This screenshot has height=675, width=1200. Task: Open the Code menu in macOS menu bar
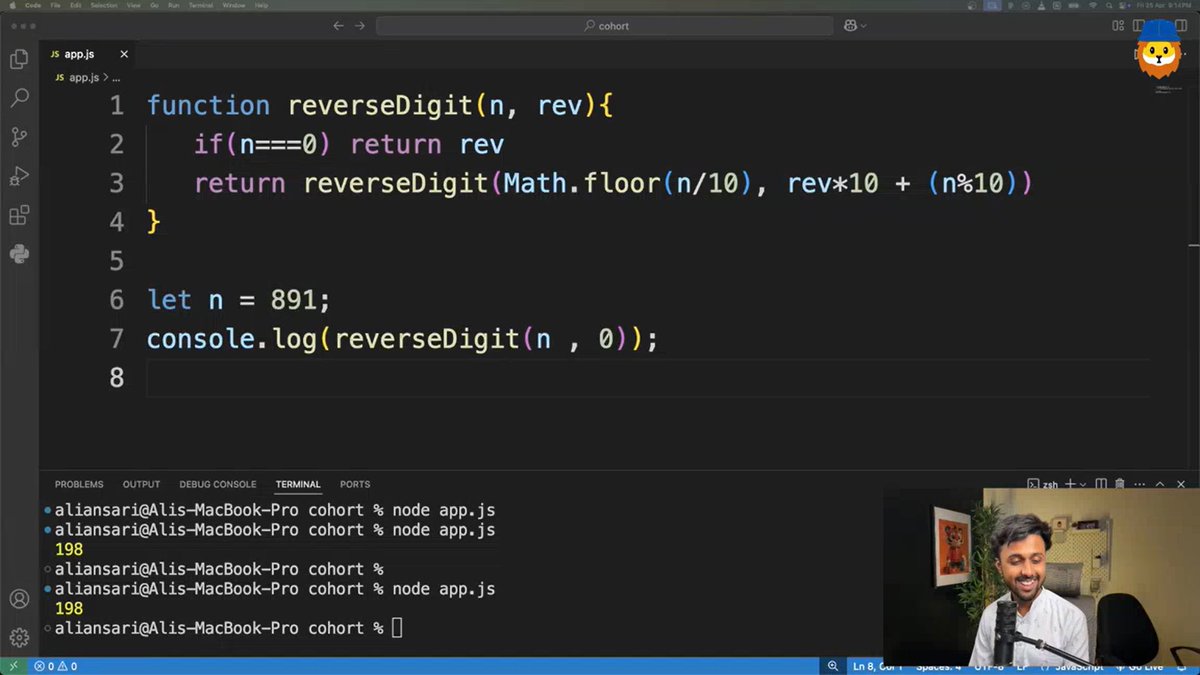tap(33, 6)
